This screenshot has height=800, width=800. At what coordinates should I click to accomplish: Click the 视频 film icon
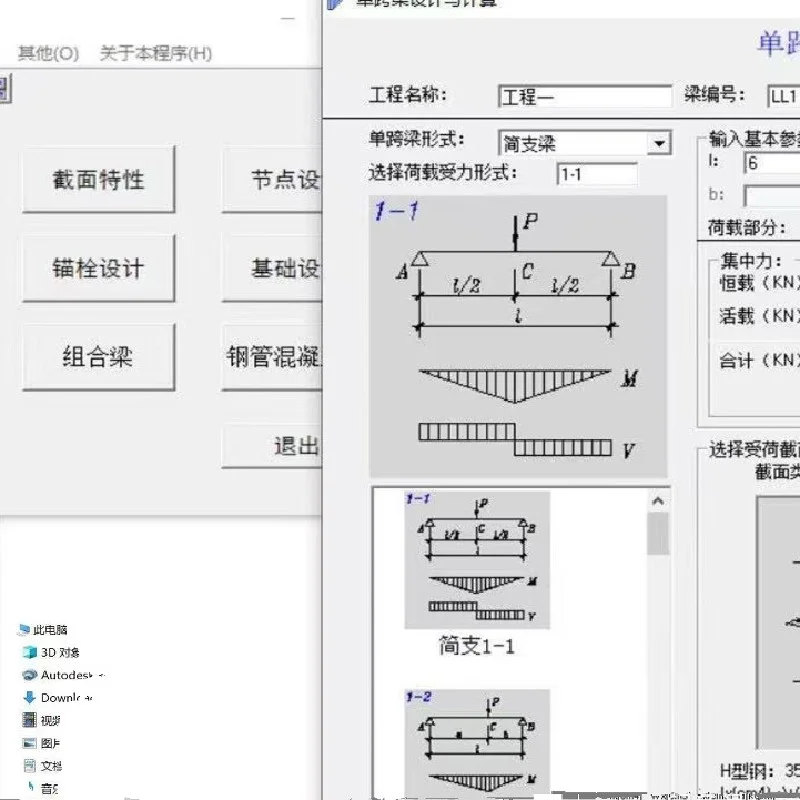coord(30,720)
